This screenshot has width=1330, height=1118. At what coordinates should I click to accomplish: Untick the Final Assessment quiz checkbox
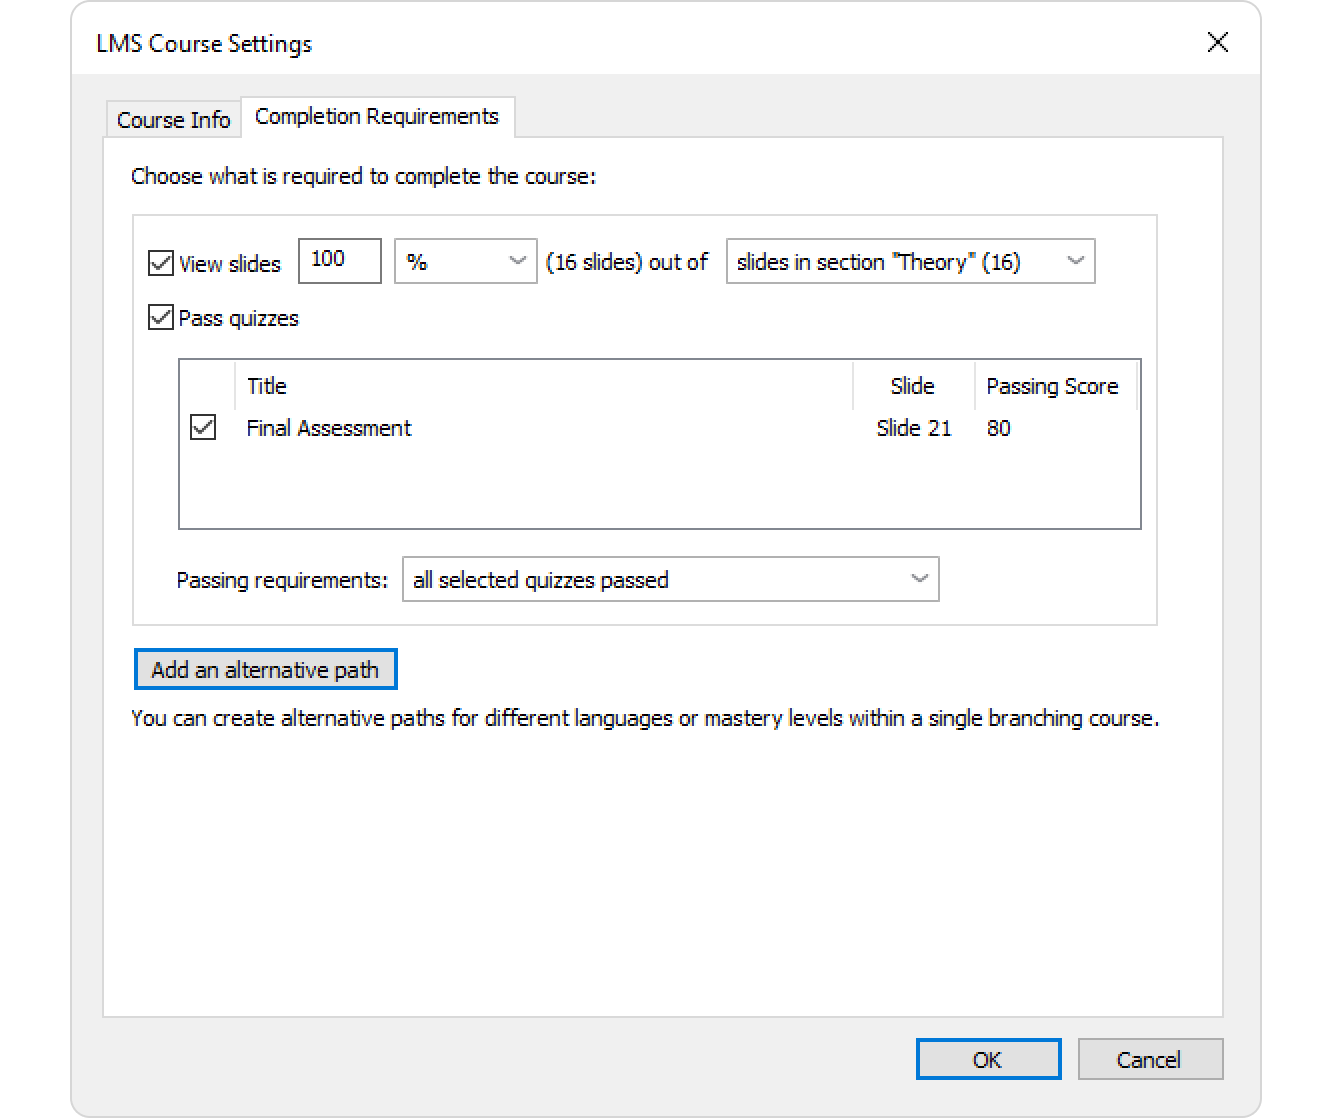click(x=203, y=428)
